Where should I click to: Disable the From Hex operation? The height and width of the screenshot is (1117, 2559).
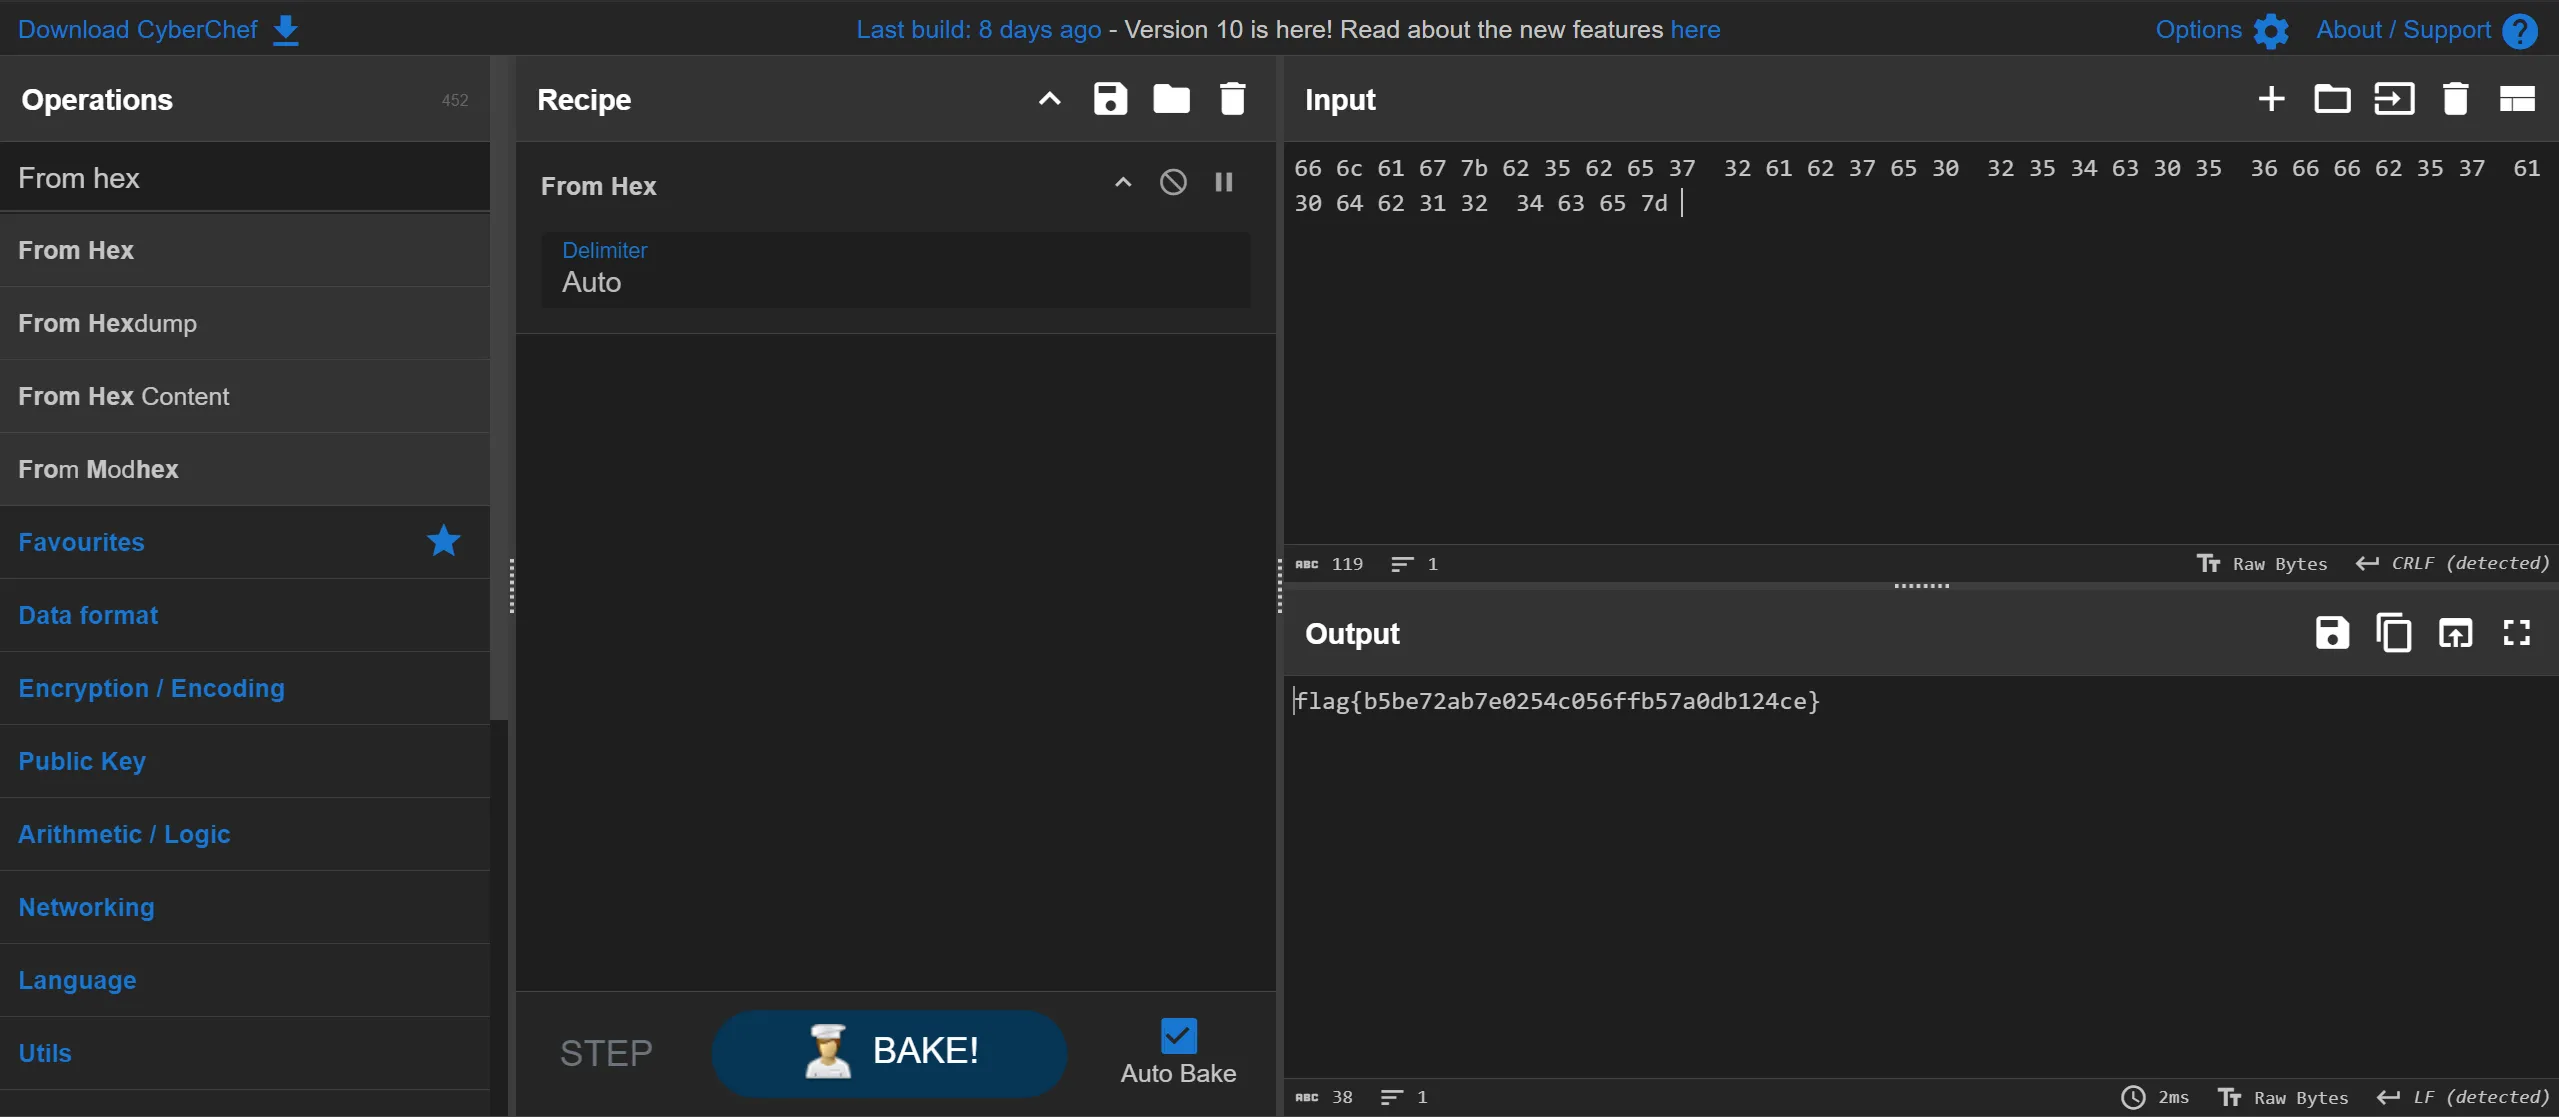1173,182
